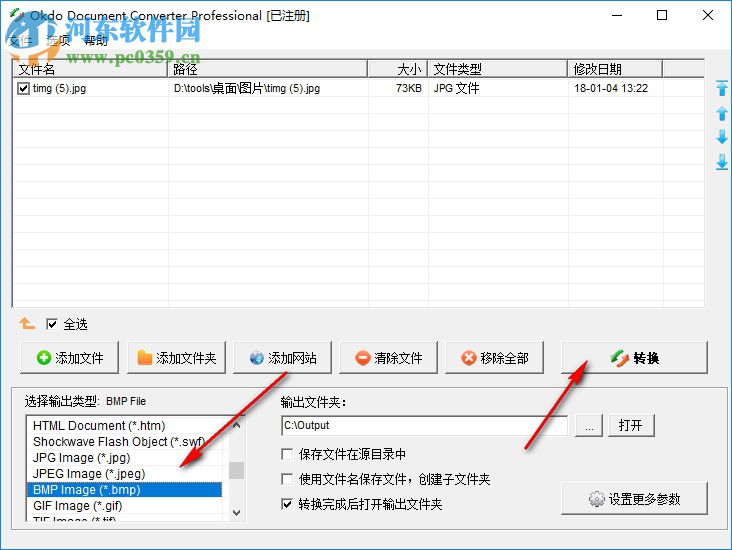
Task: Open the 选项 menu
Action: coord(58,41)
